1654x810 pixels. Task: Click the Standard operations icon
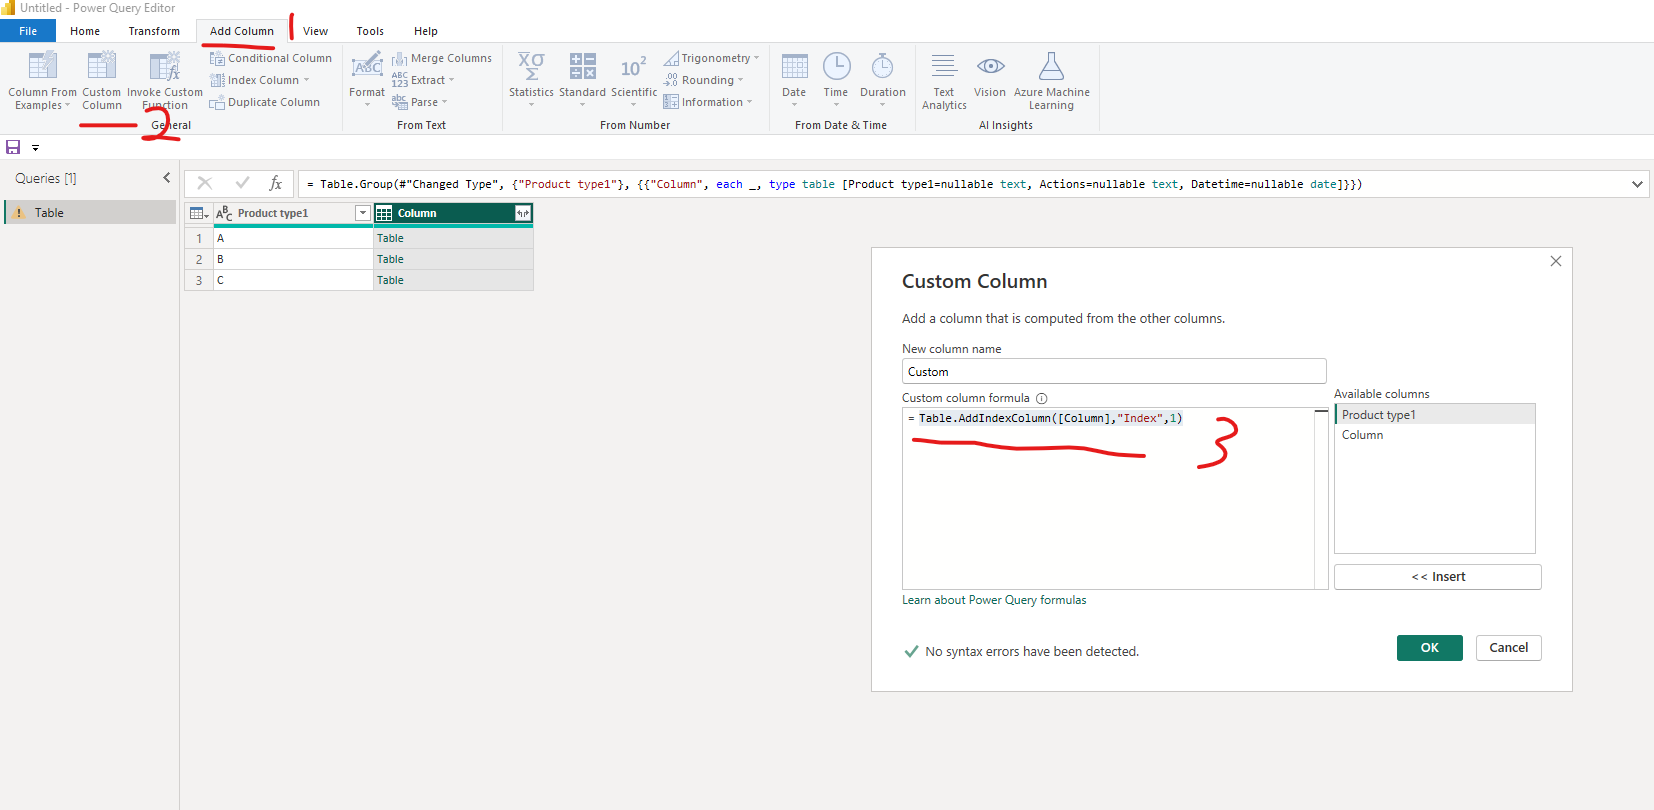(x=582, y=66)
